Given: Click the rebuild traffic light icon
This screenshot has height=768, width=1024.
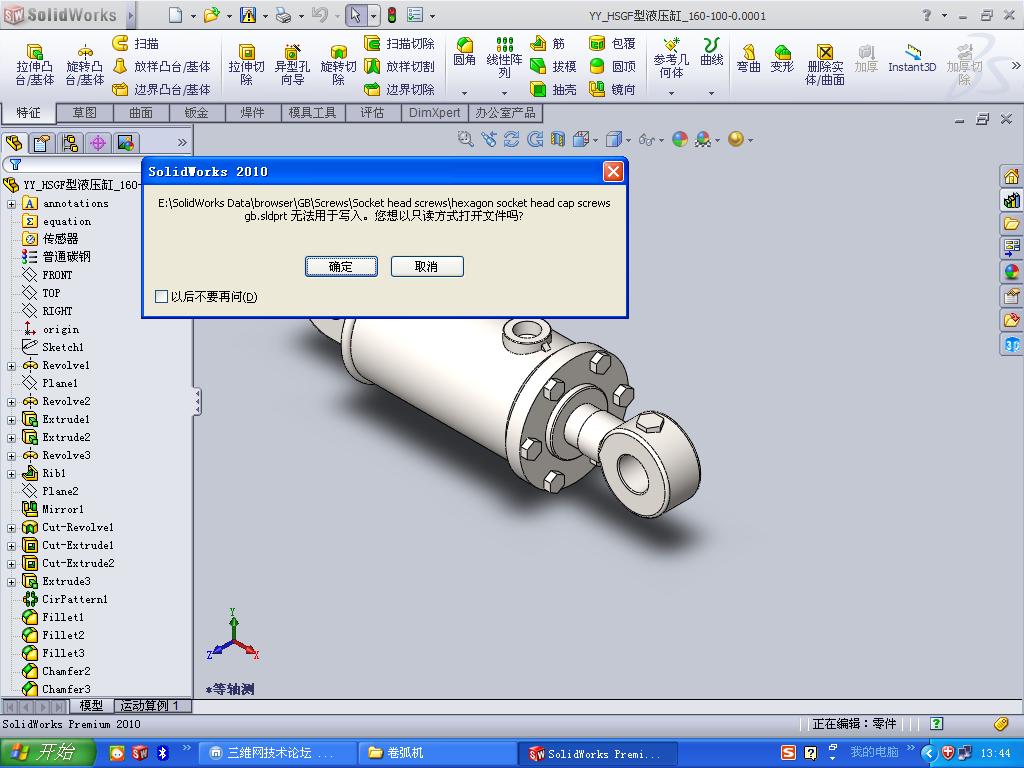Looking at the screenshot, I should coord(392,16).
